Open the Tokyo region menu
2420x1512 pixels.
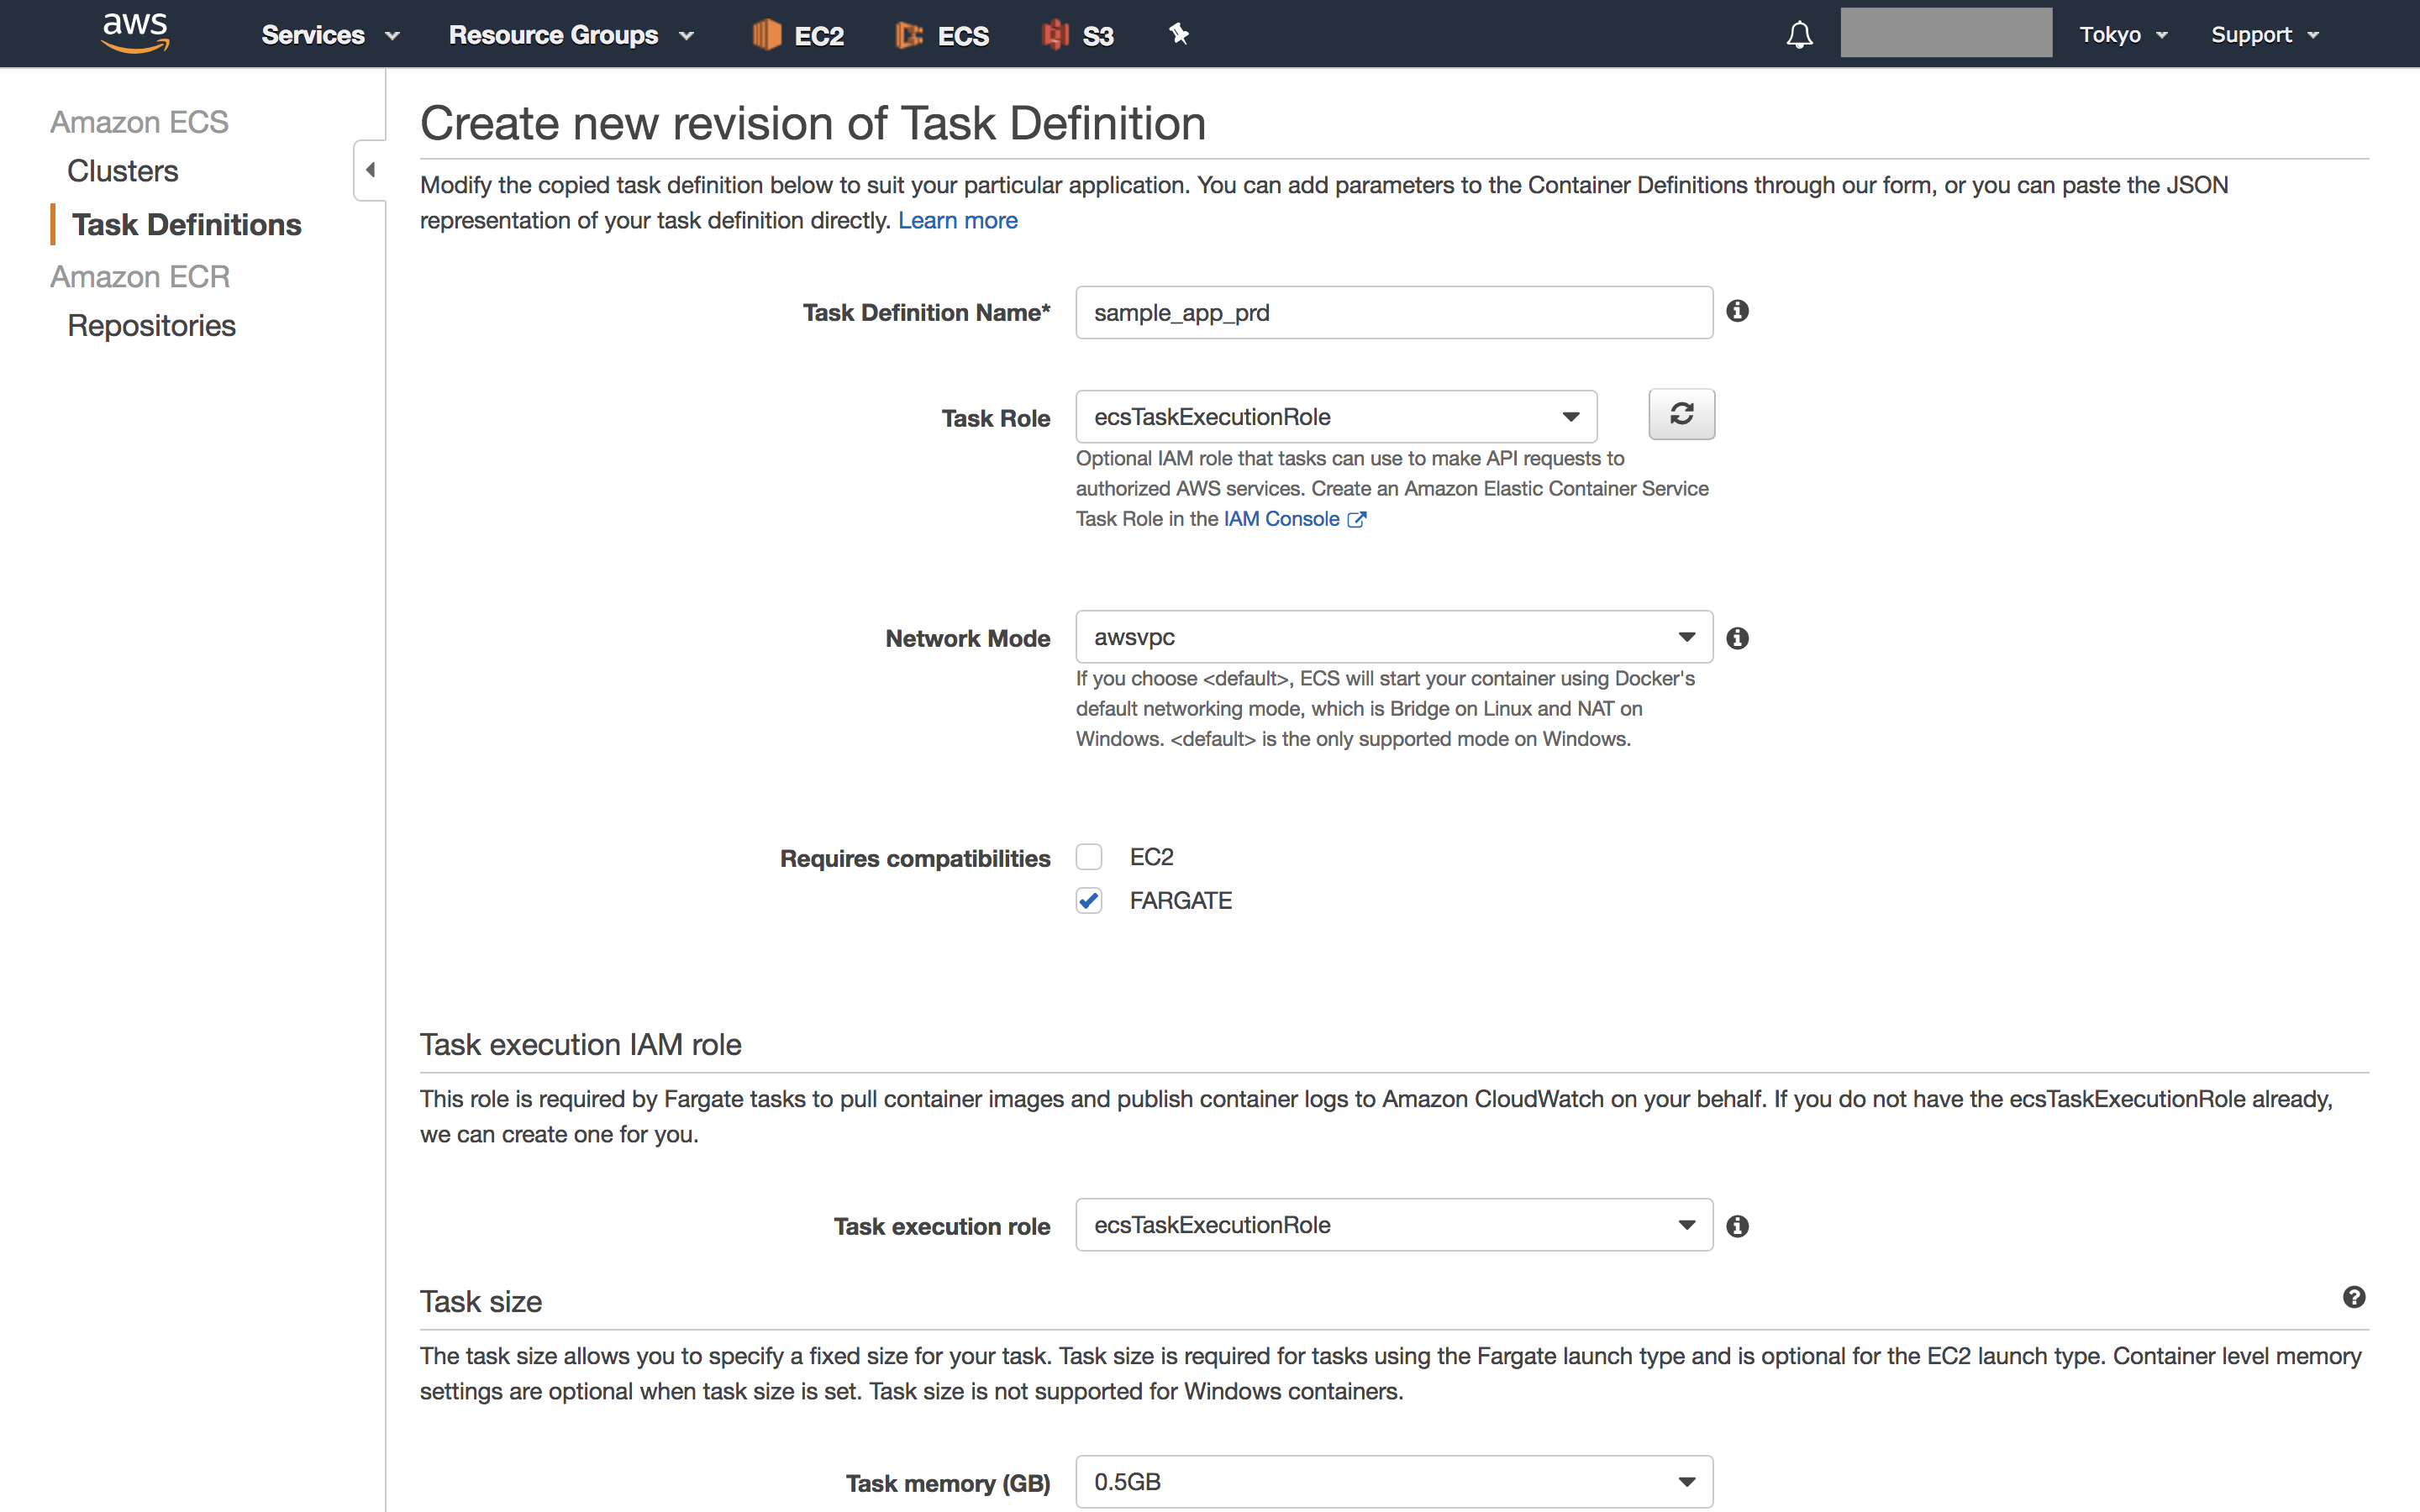2122,35
